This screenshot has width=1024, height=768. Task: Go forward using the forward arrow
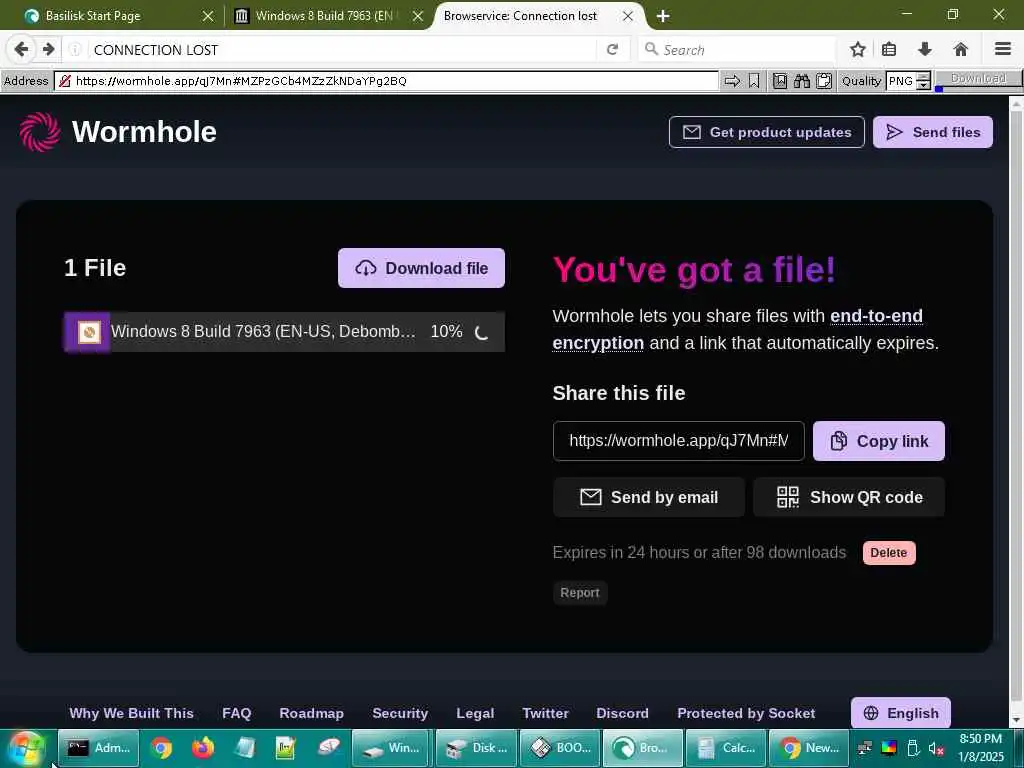pos(48,50)
